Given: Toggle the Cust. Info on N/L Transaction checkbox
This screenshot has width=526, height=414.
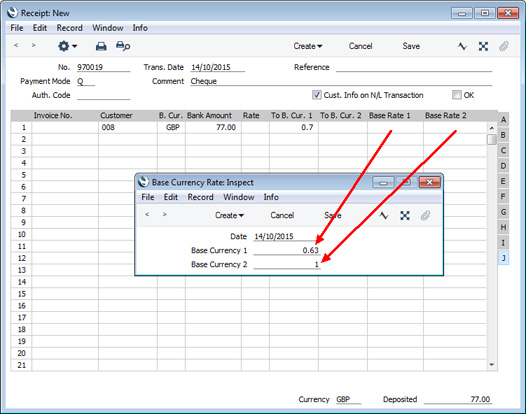Looking at the screenshot, I should click(x=316, y=95).
